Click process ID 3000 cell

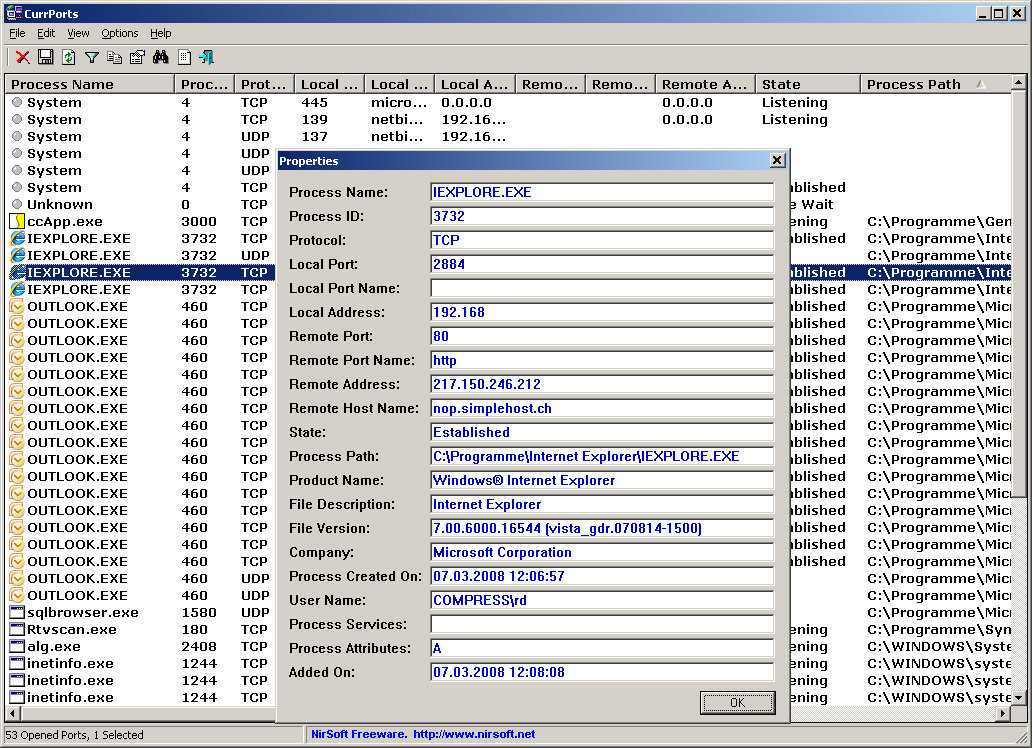pos(199,221)
